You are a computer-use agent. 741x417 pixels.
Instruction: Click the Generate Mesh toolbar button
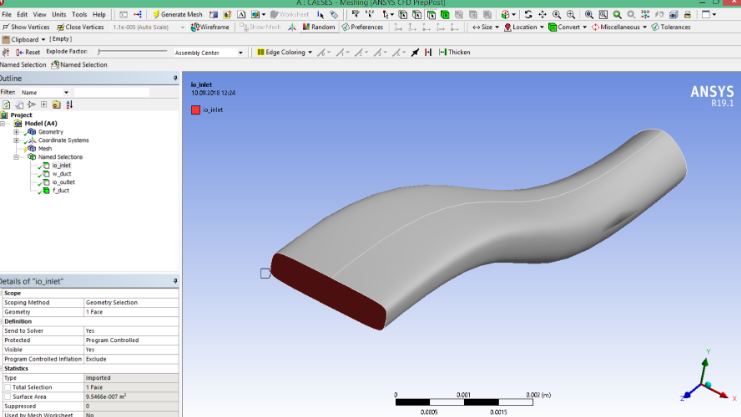point(178,15)
